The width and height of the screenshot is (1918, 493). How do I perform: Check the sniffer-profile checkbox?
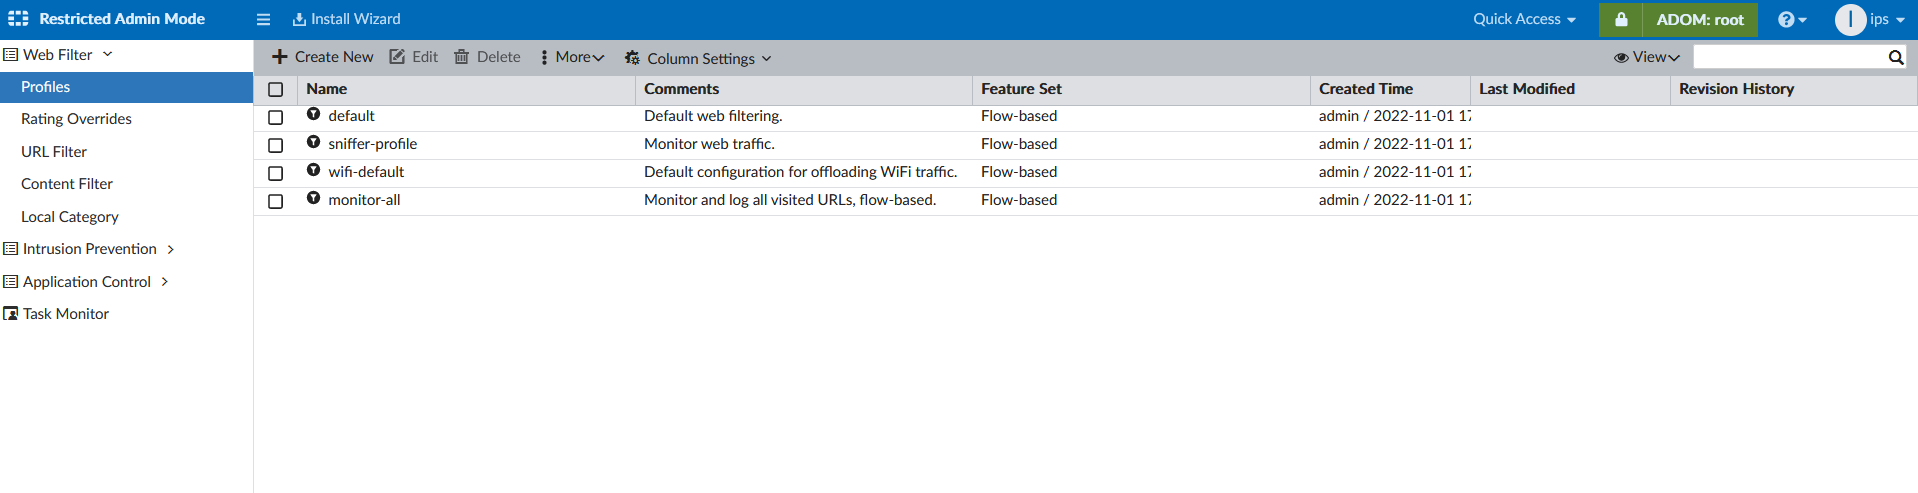click(x=276, y=145)
